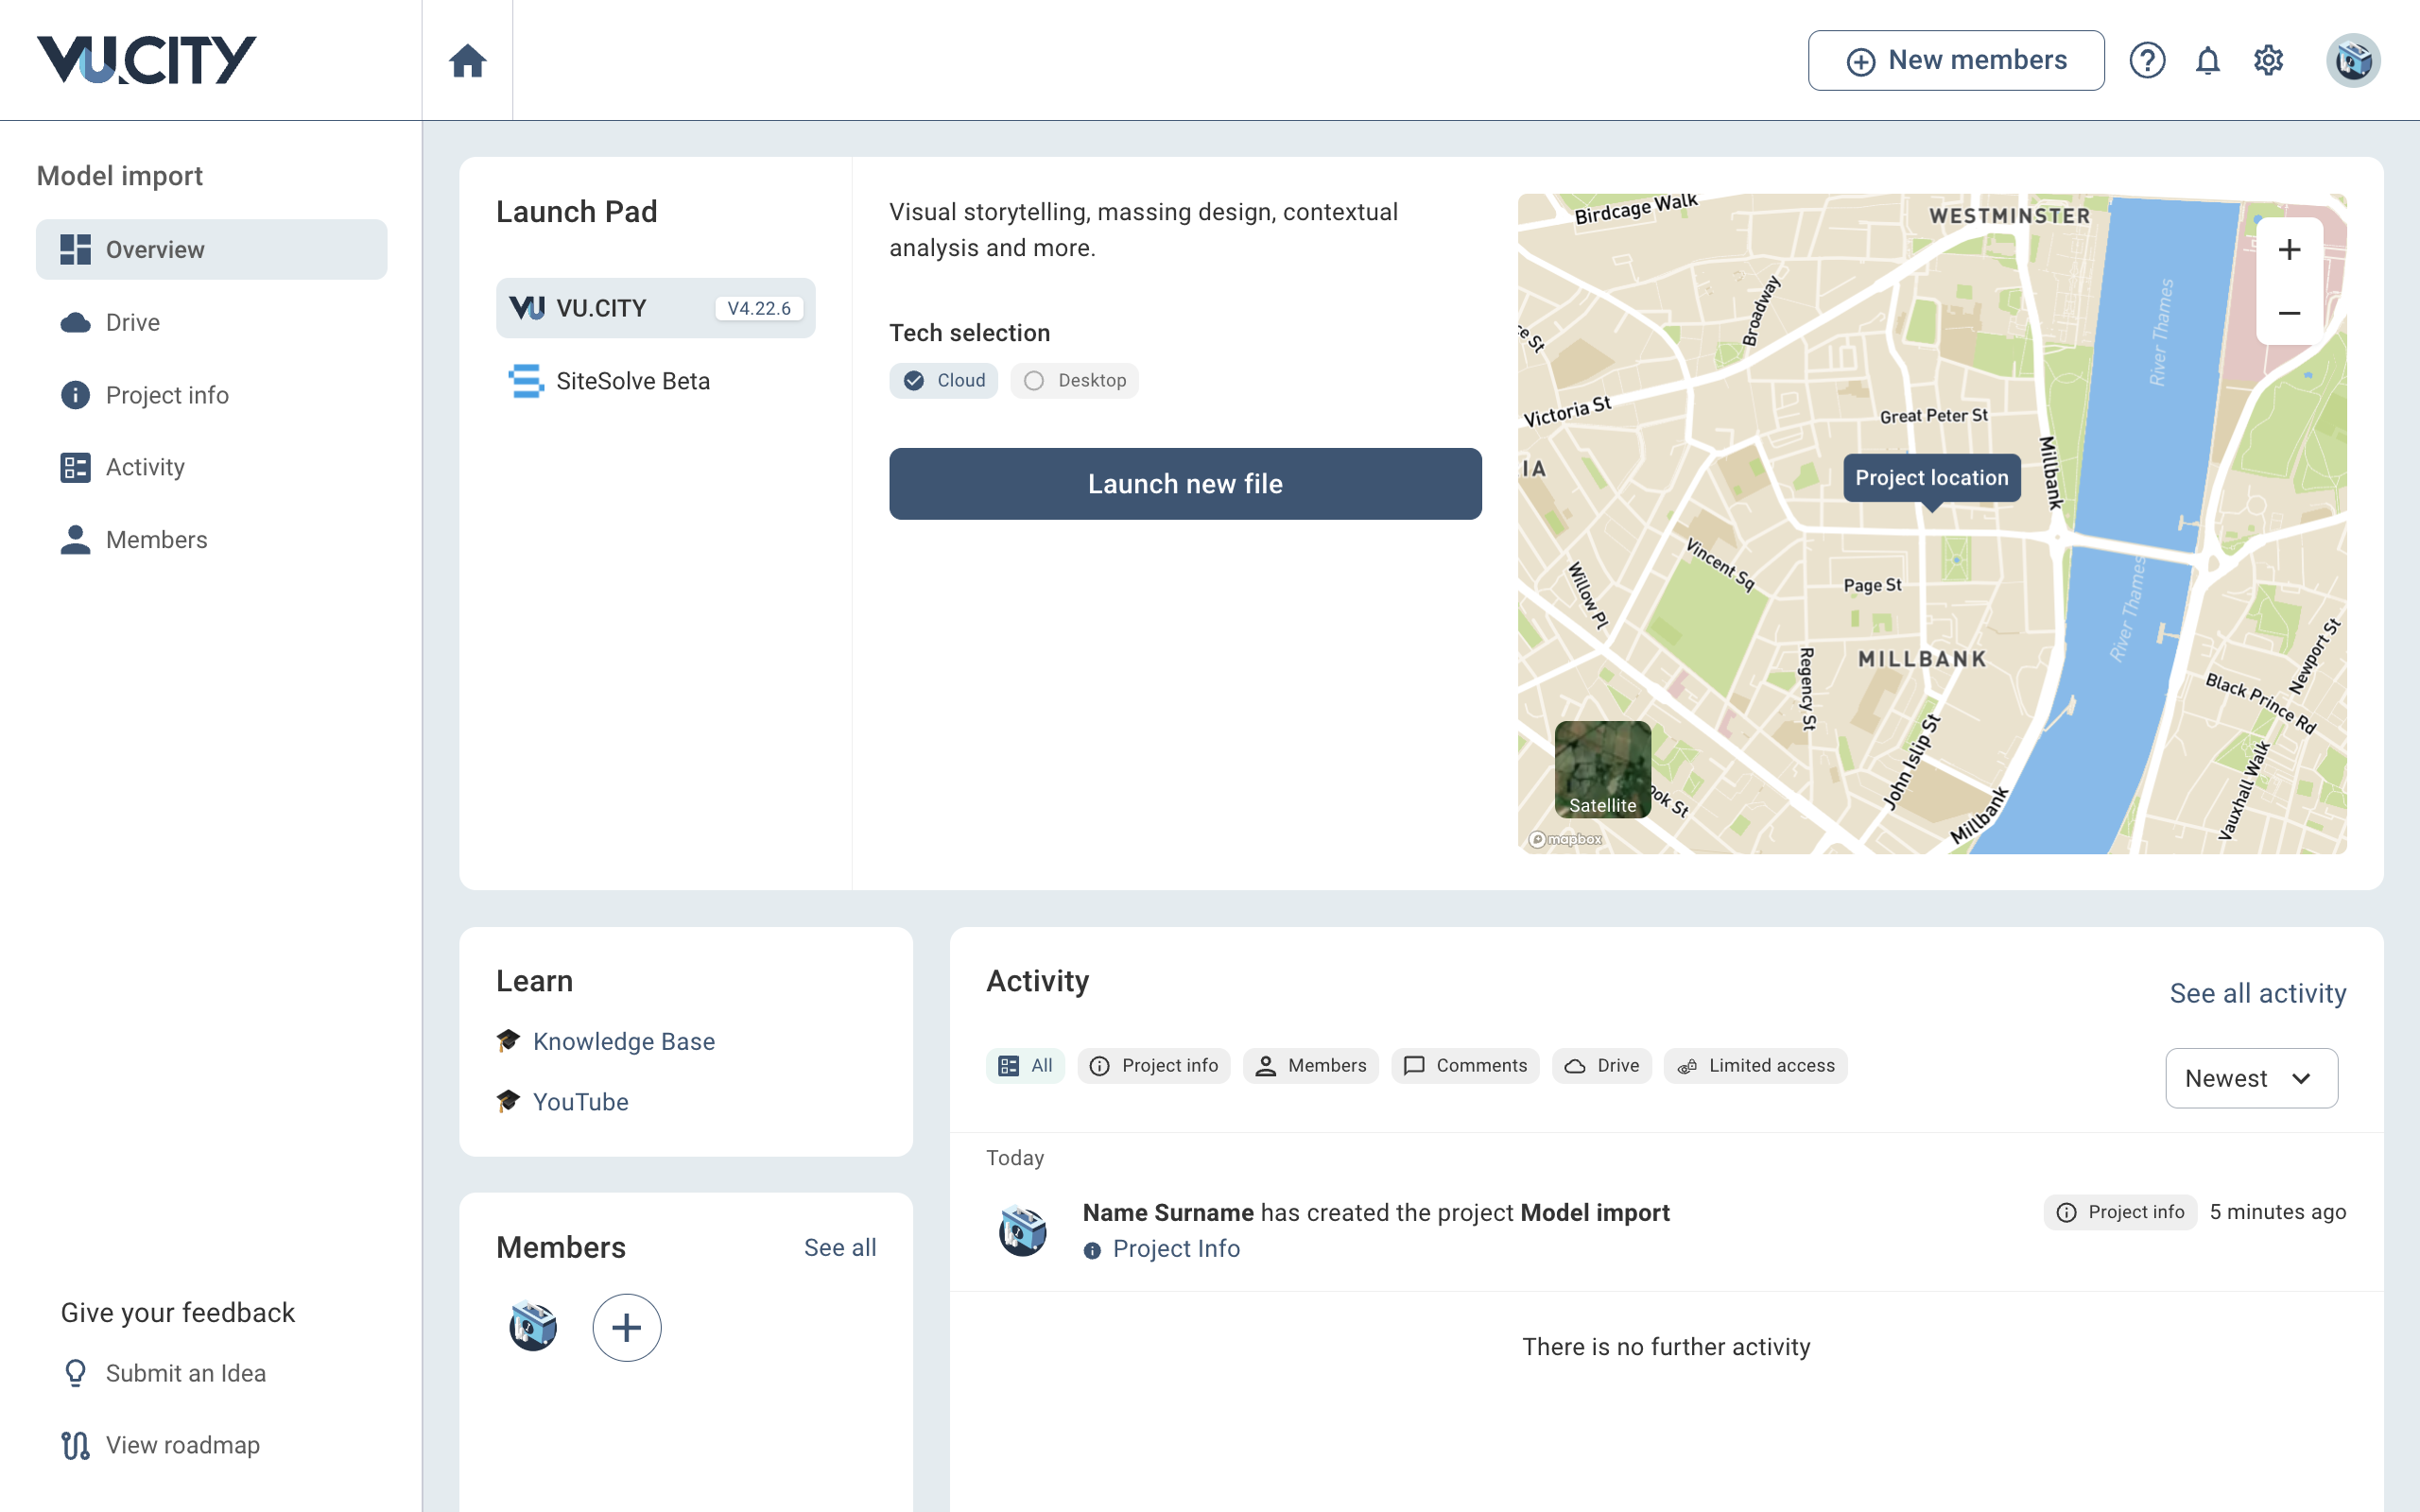Click Launch new file button

coord(1185,484)
